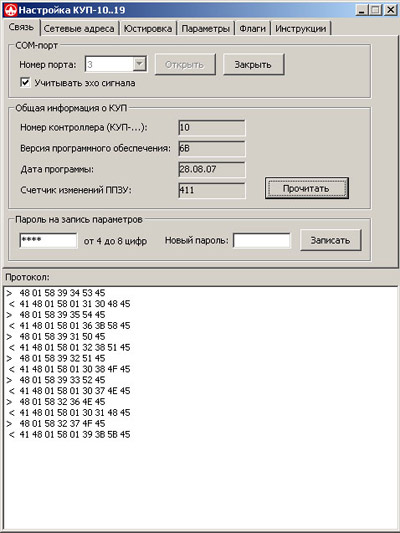400x533 pixels.
Task: Click the 'Закрыть' port button
Action: [x=253, y=64]
